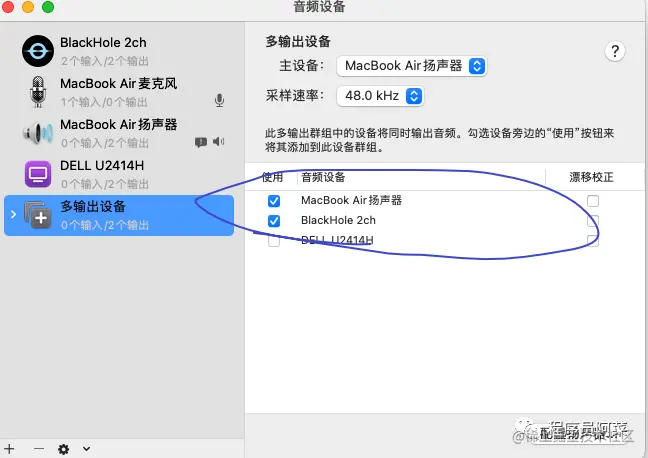This screenshot has height=458, width=648.
Task: Open the 主设备 dropdown
Action: [412, 66]
